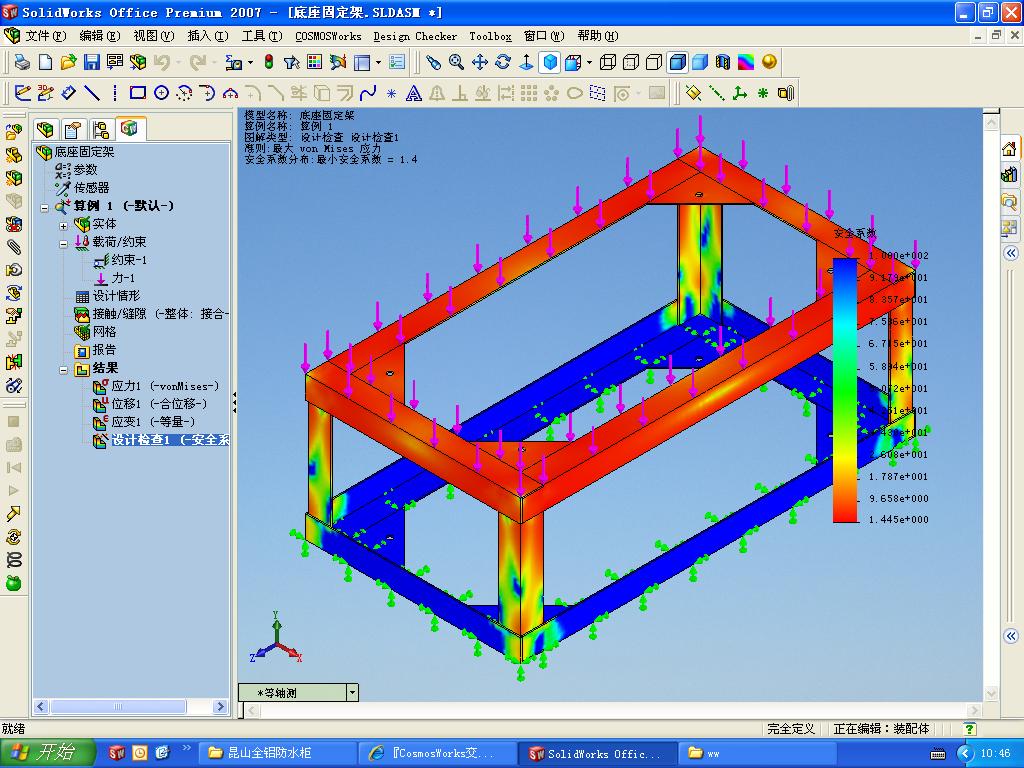Toggle the Standard Views cube icon

551,62
